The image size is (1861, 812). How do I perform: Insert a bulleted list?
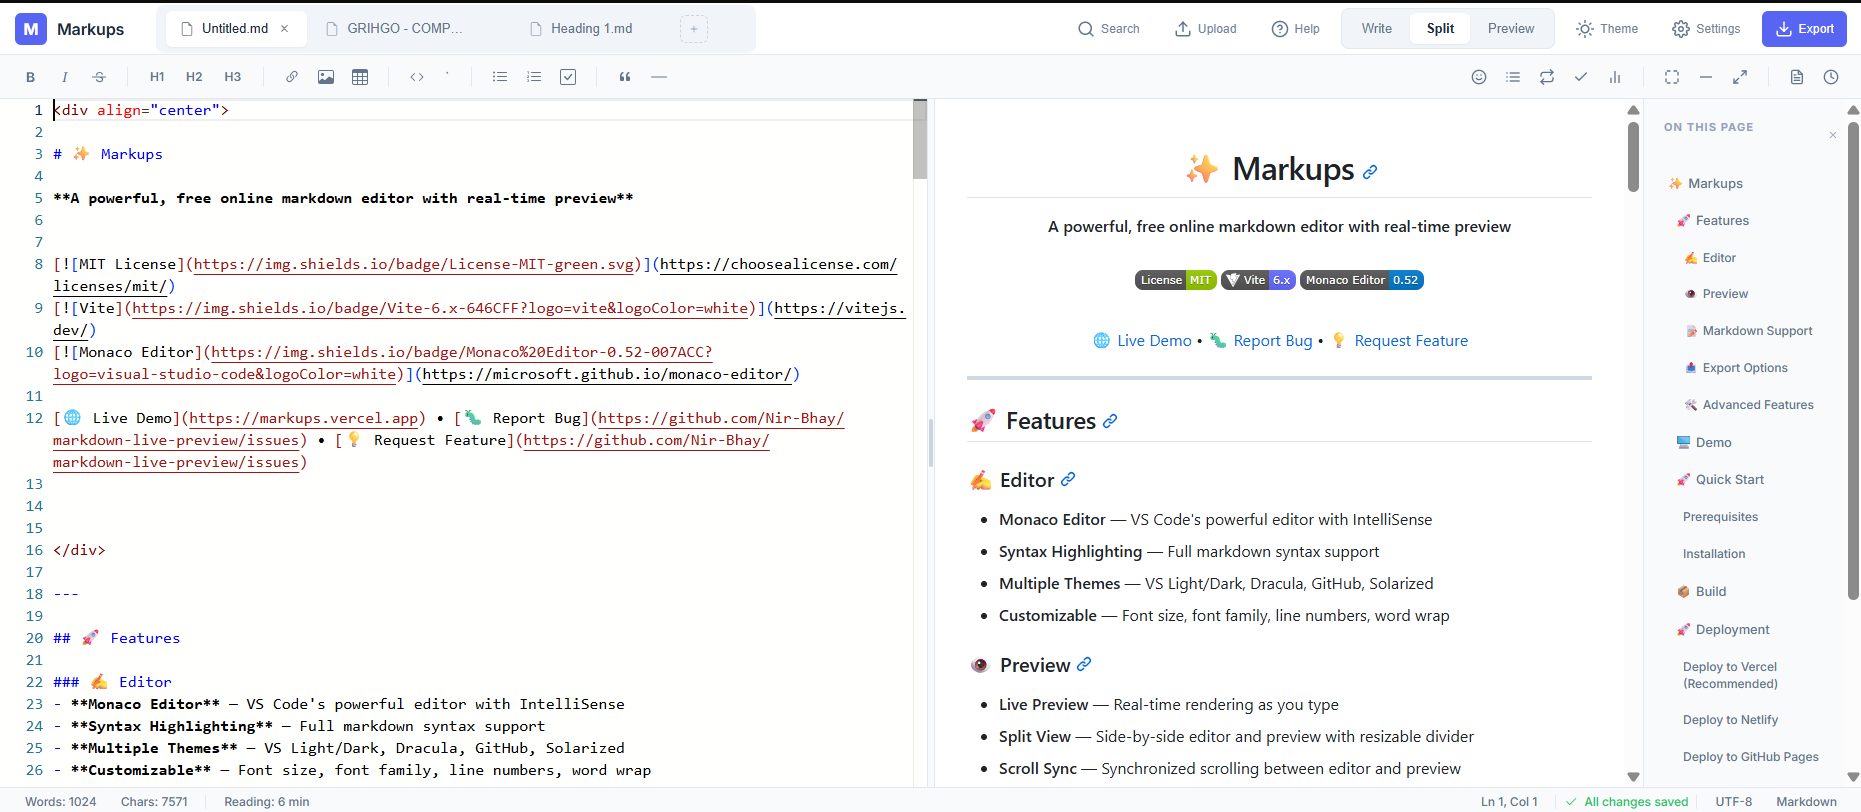tap(500, 77)
